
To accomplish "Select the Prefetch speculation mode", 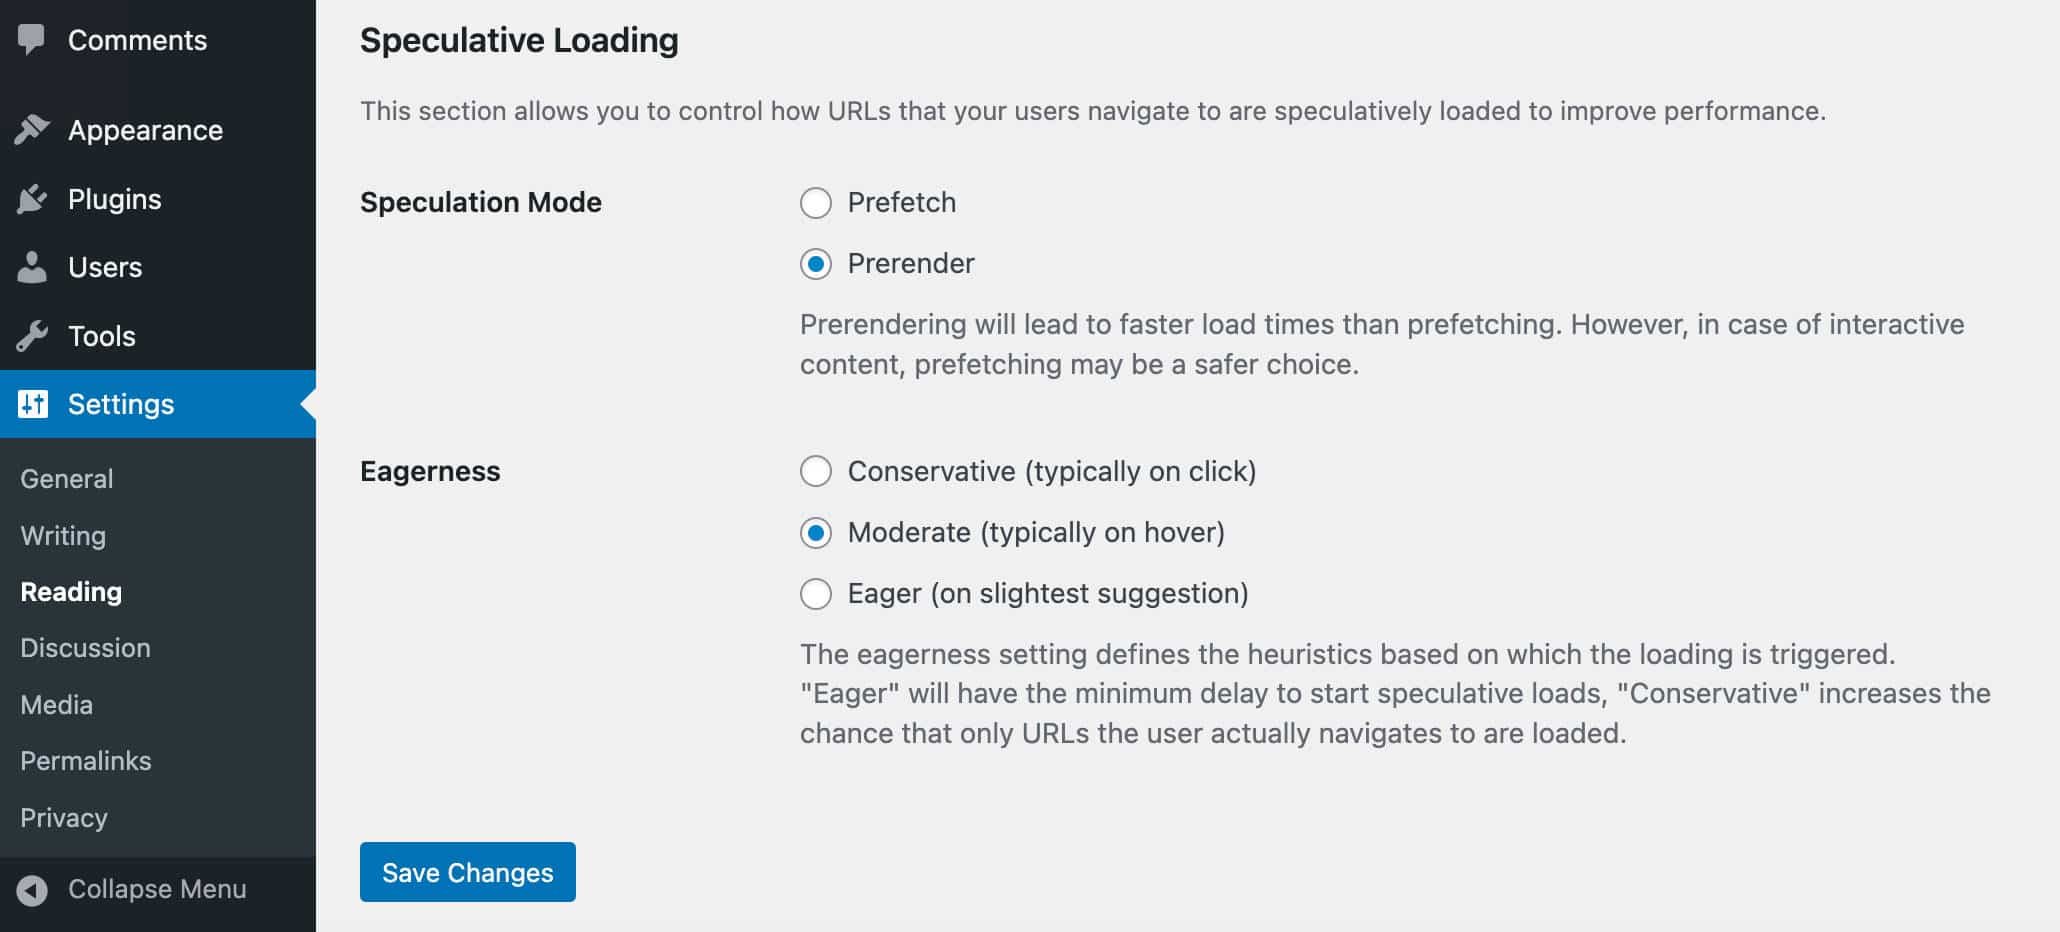I will coord(816,203).
